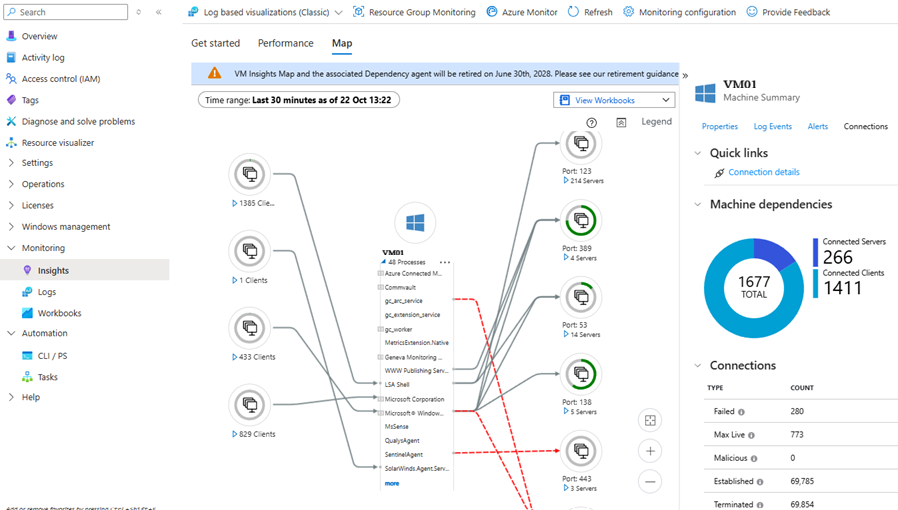Collapse the Monitoring section
The width and height of the screenshot is (898, 510).
(11, 248)
